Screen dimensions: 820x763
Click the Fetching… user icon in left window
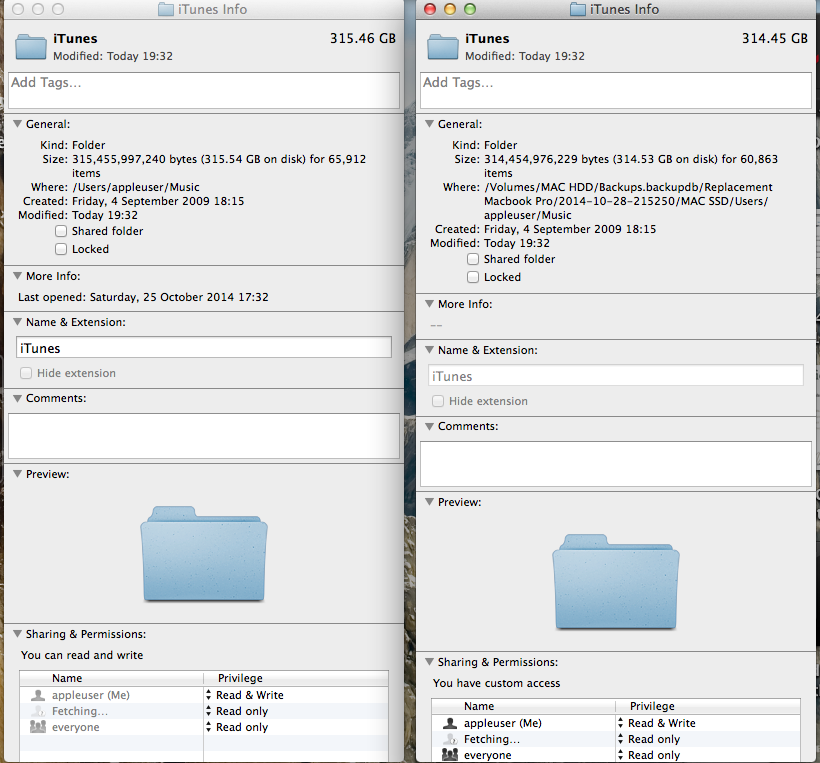click(38, 711)
